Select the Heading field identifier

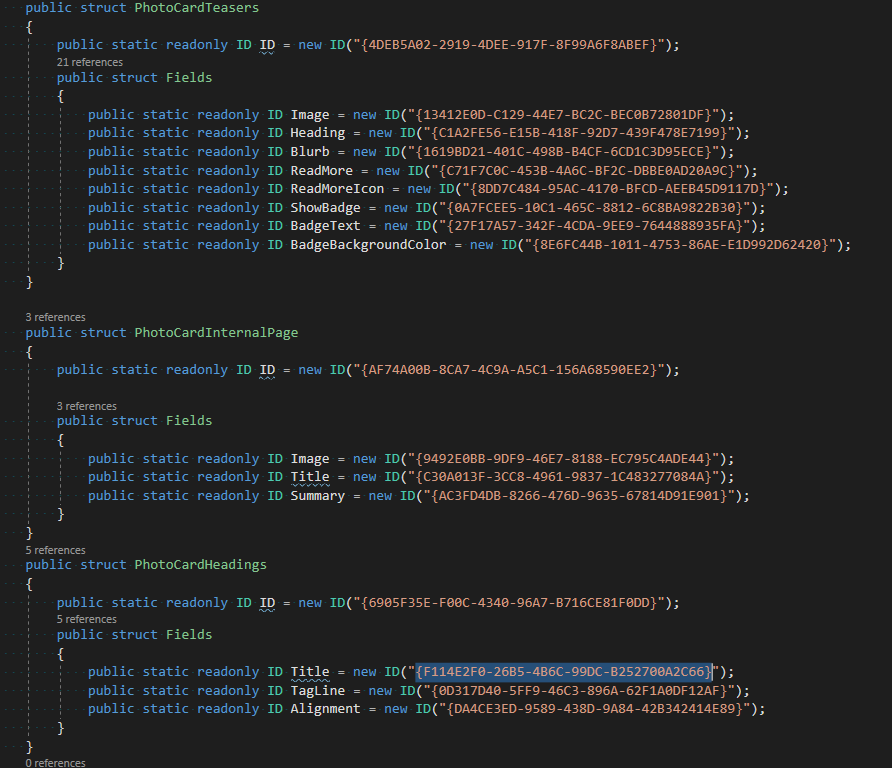coord(317,131)
